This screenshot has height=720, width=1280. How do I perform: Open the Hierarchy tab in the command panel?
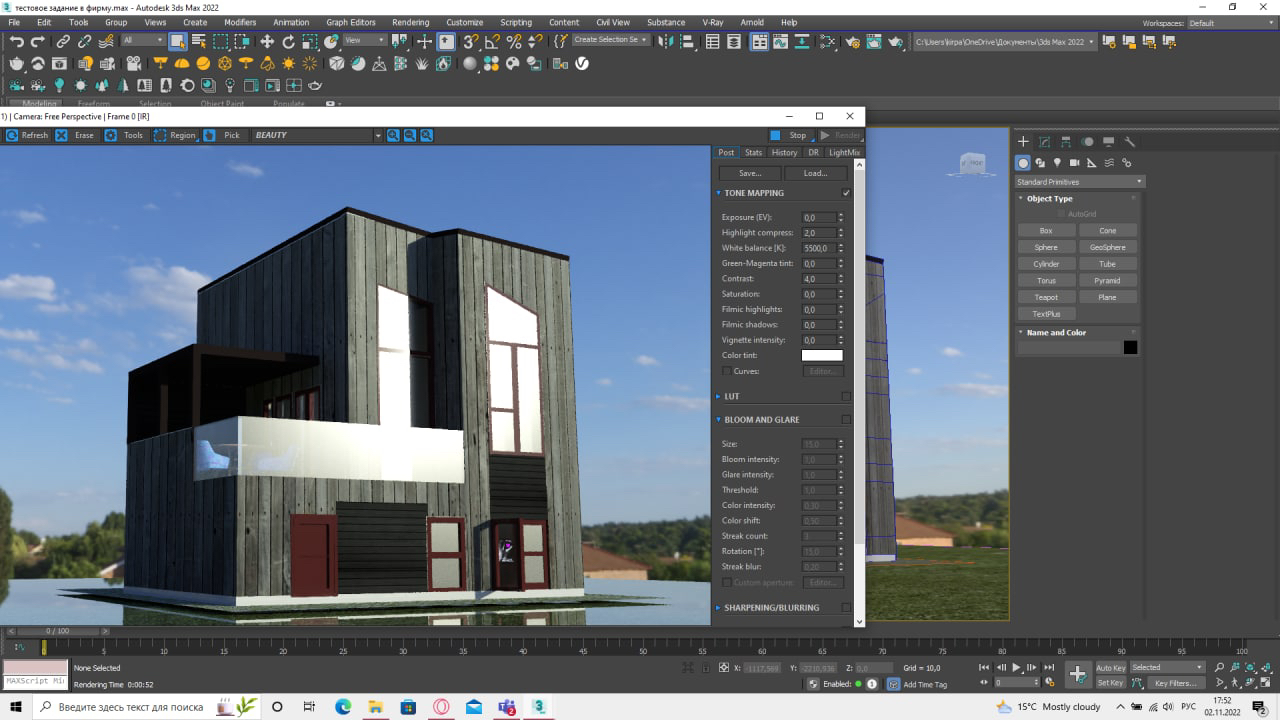1066,142
